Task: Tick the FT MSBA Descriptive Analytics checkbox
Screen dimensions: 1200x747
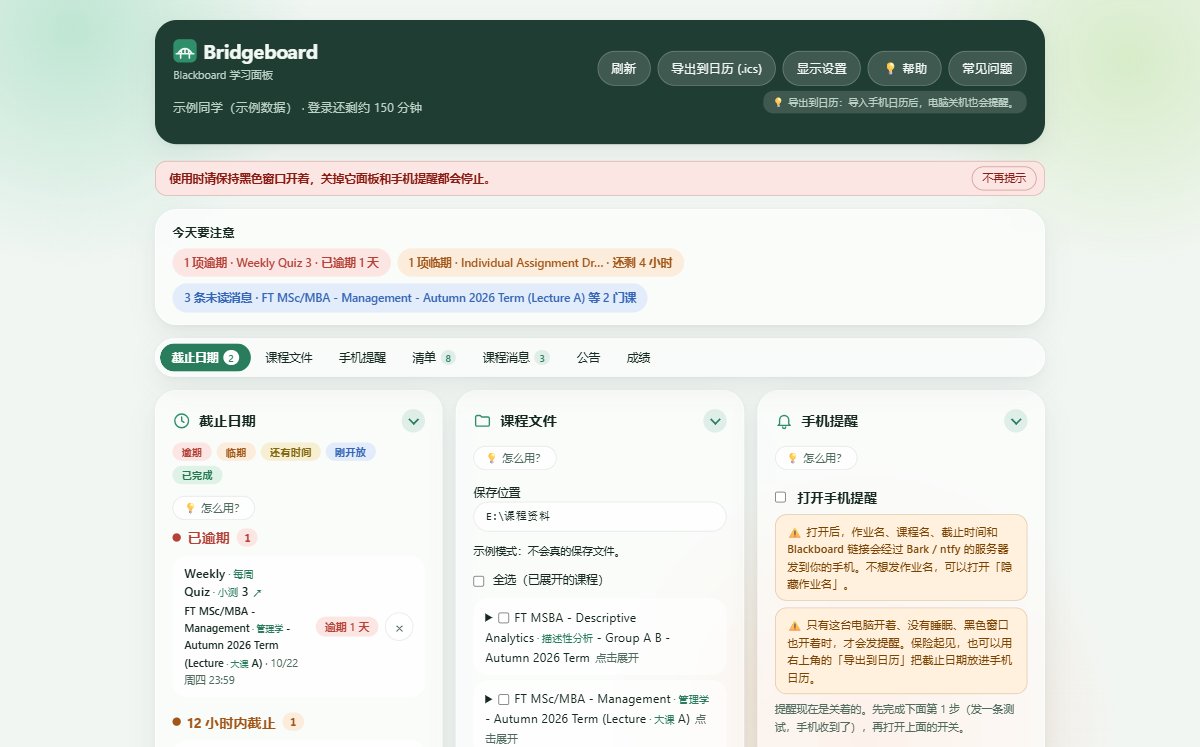Action: [x=504, y=618]
